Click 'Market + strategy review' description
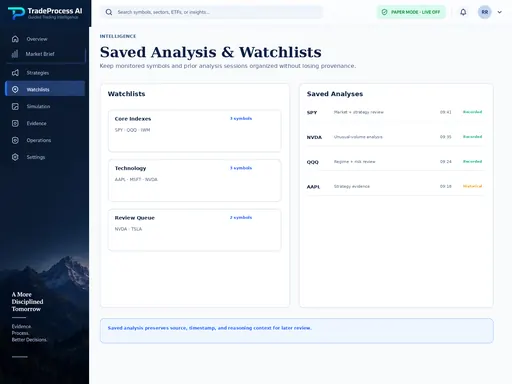Image resolution: width=512 pixels, height=384 pixels. pos(359,112)
